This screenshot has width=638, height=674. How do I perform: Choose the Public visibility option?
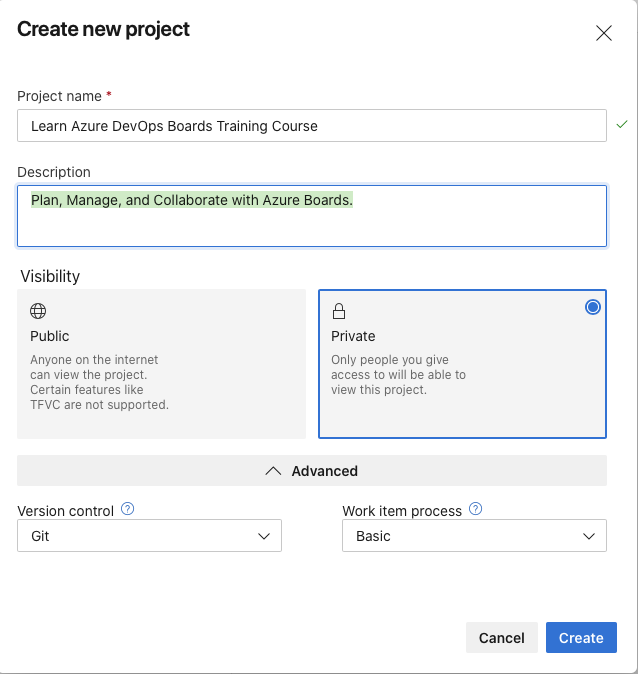click(x=161, y=364)
